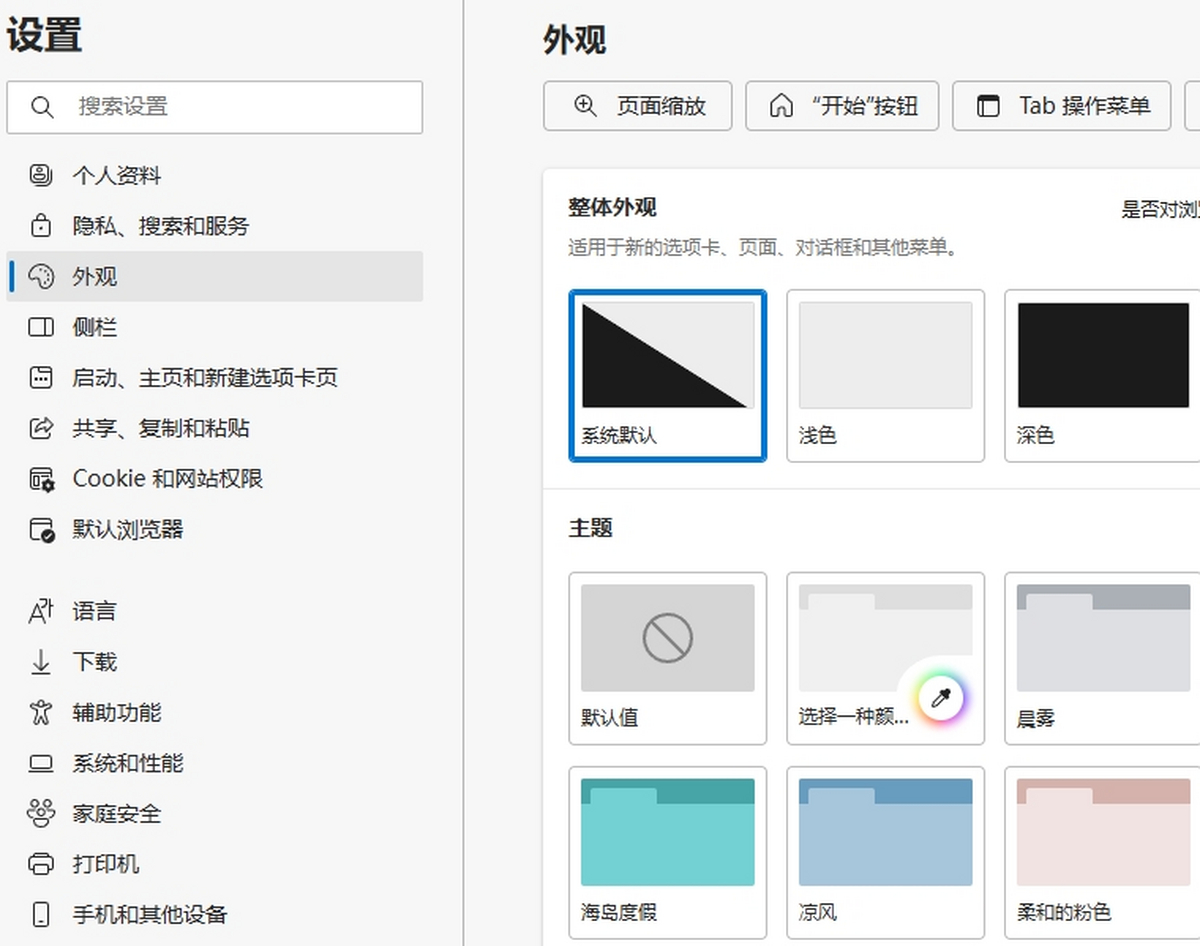Open 启动、主页和新建选项卡页 settings
This screenshot has width=1200, height=946.
[x=215, y=378]
